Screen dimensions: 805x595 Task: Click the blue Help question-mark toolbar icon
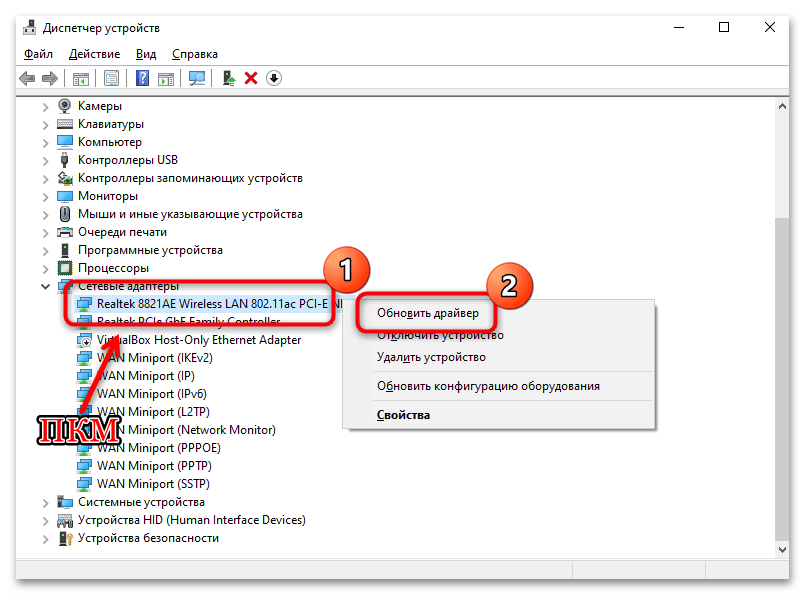click(143, 78)
